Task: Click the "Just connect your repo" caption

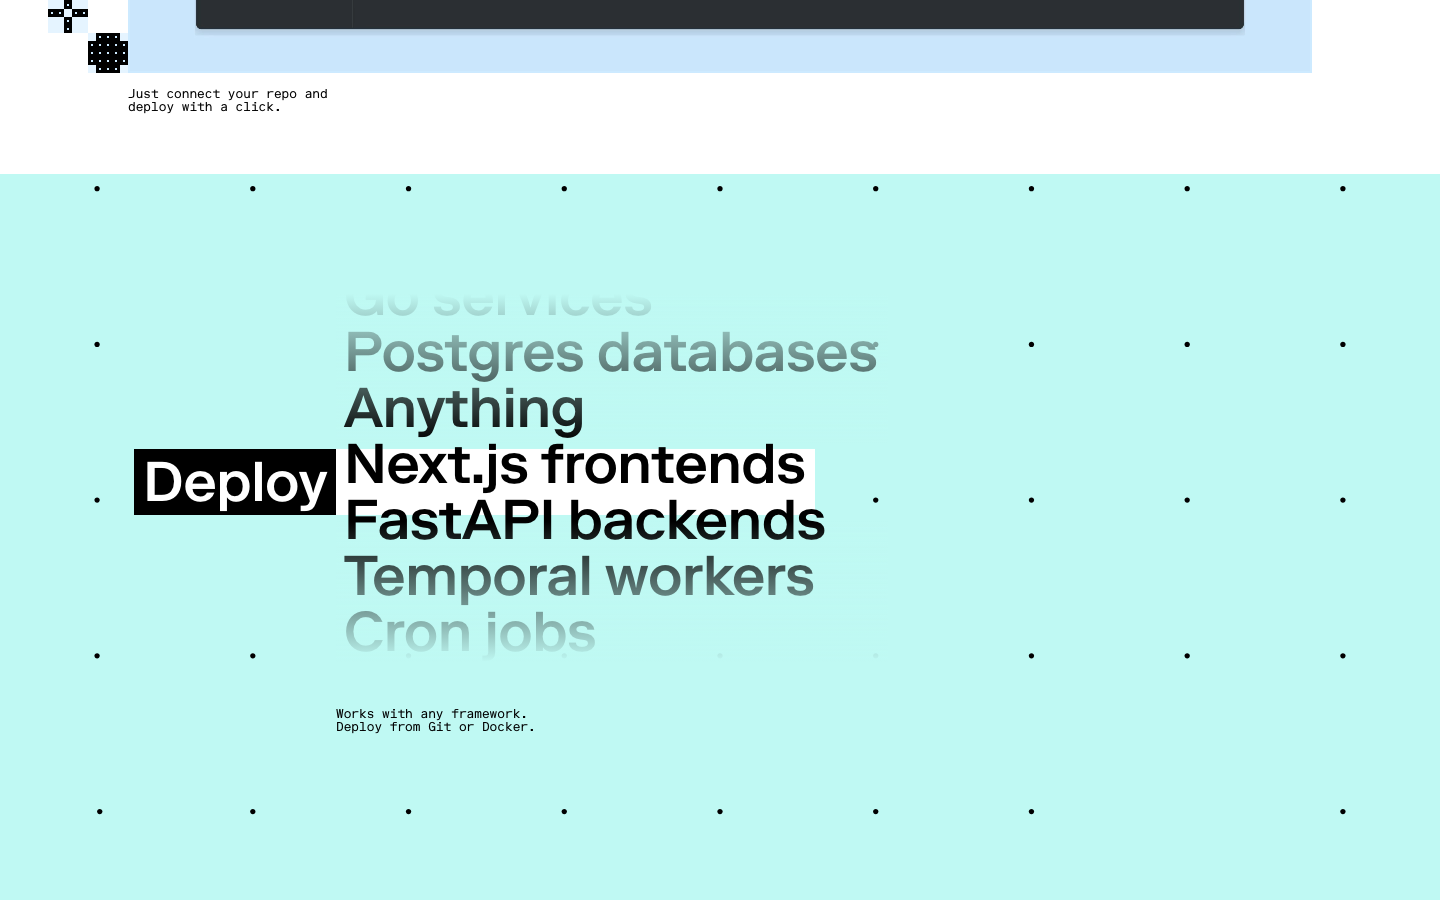Action: (x=228, y=100)
